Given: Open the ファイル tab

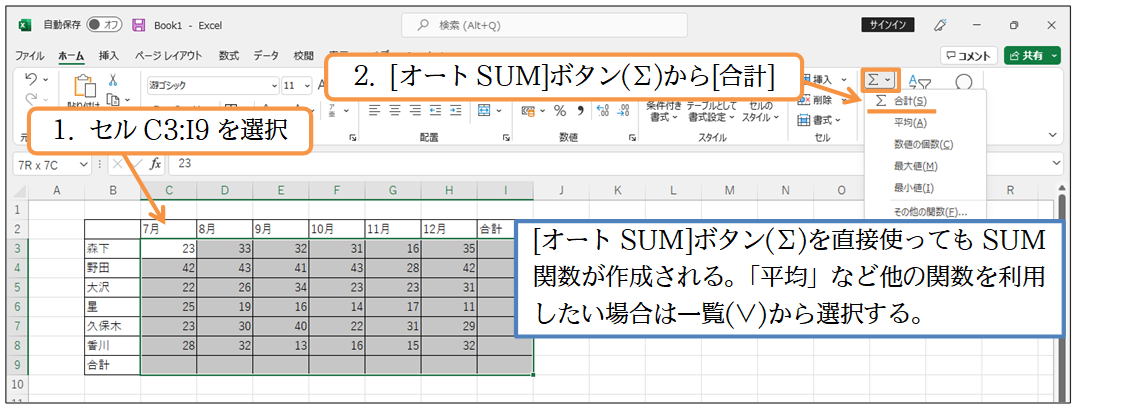Looking at the screenshot, I should (x=29, y=55).
